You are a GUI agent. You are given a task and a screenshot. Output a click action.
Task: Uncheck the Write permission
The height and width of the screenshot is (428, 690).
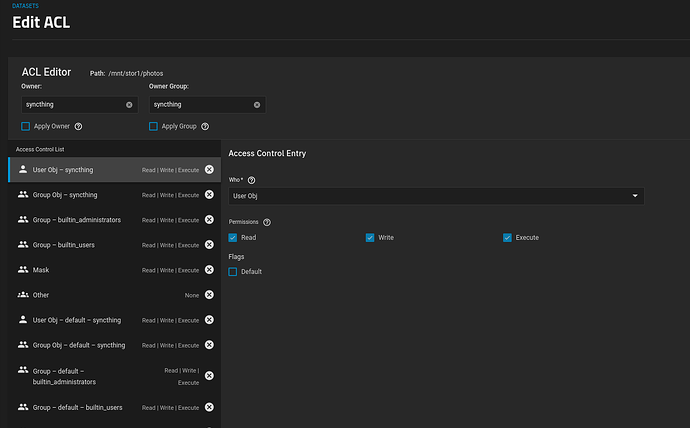pyautogui.click(x=370, y=238)
